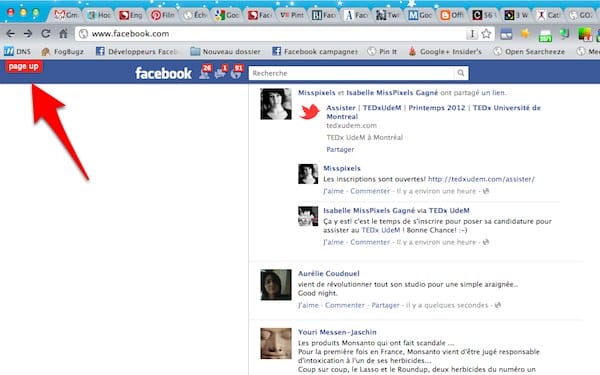Open the Youri Messen-Jaschin profile name
This screenshot has height=375, width=600.
[337, 332]
